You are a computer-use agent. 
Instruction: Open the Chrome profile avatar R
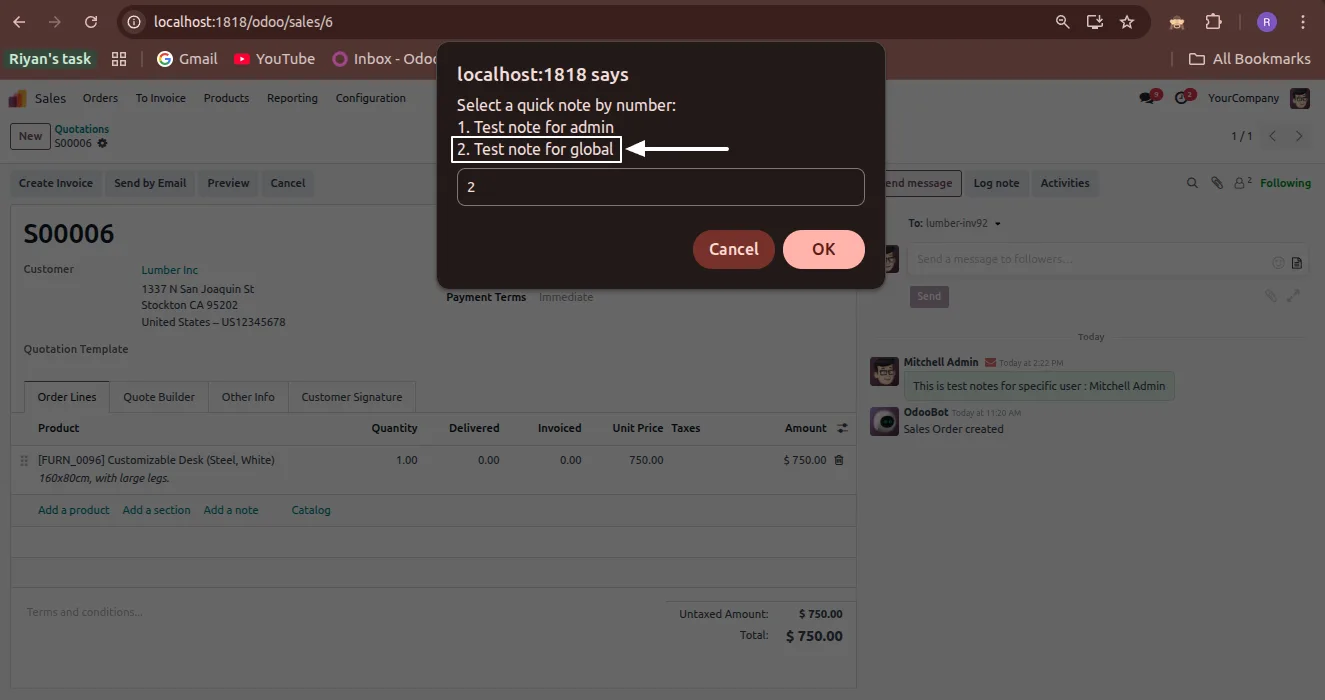click(x=1267, y=21)
